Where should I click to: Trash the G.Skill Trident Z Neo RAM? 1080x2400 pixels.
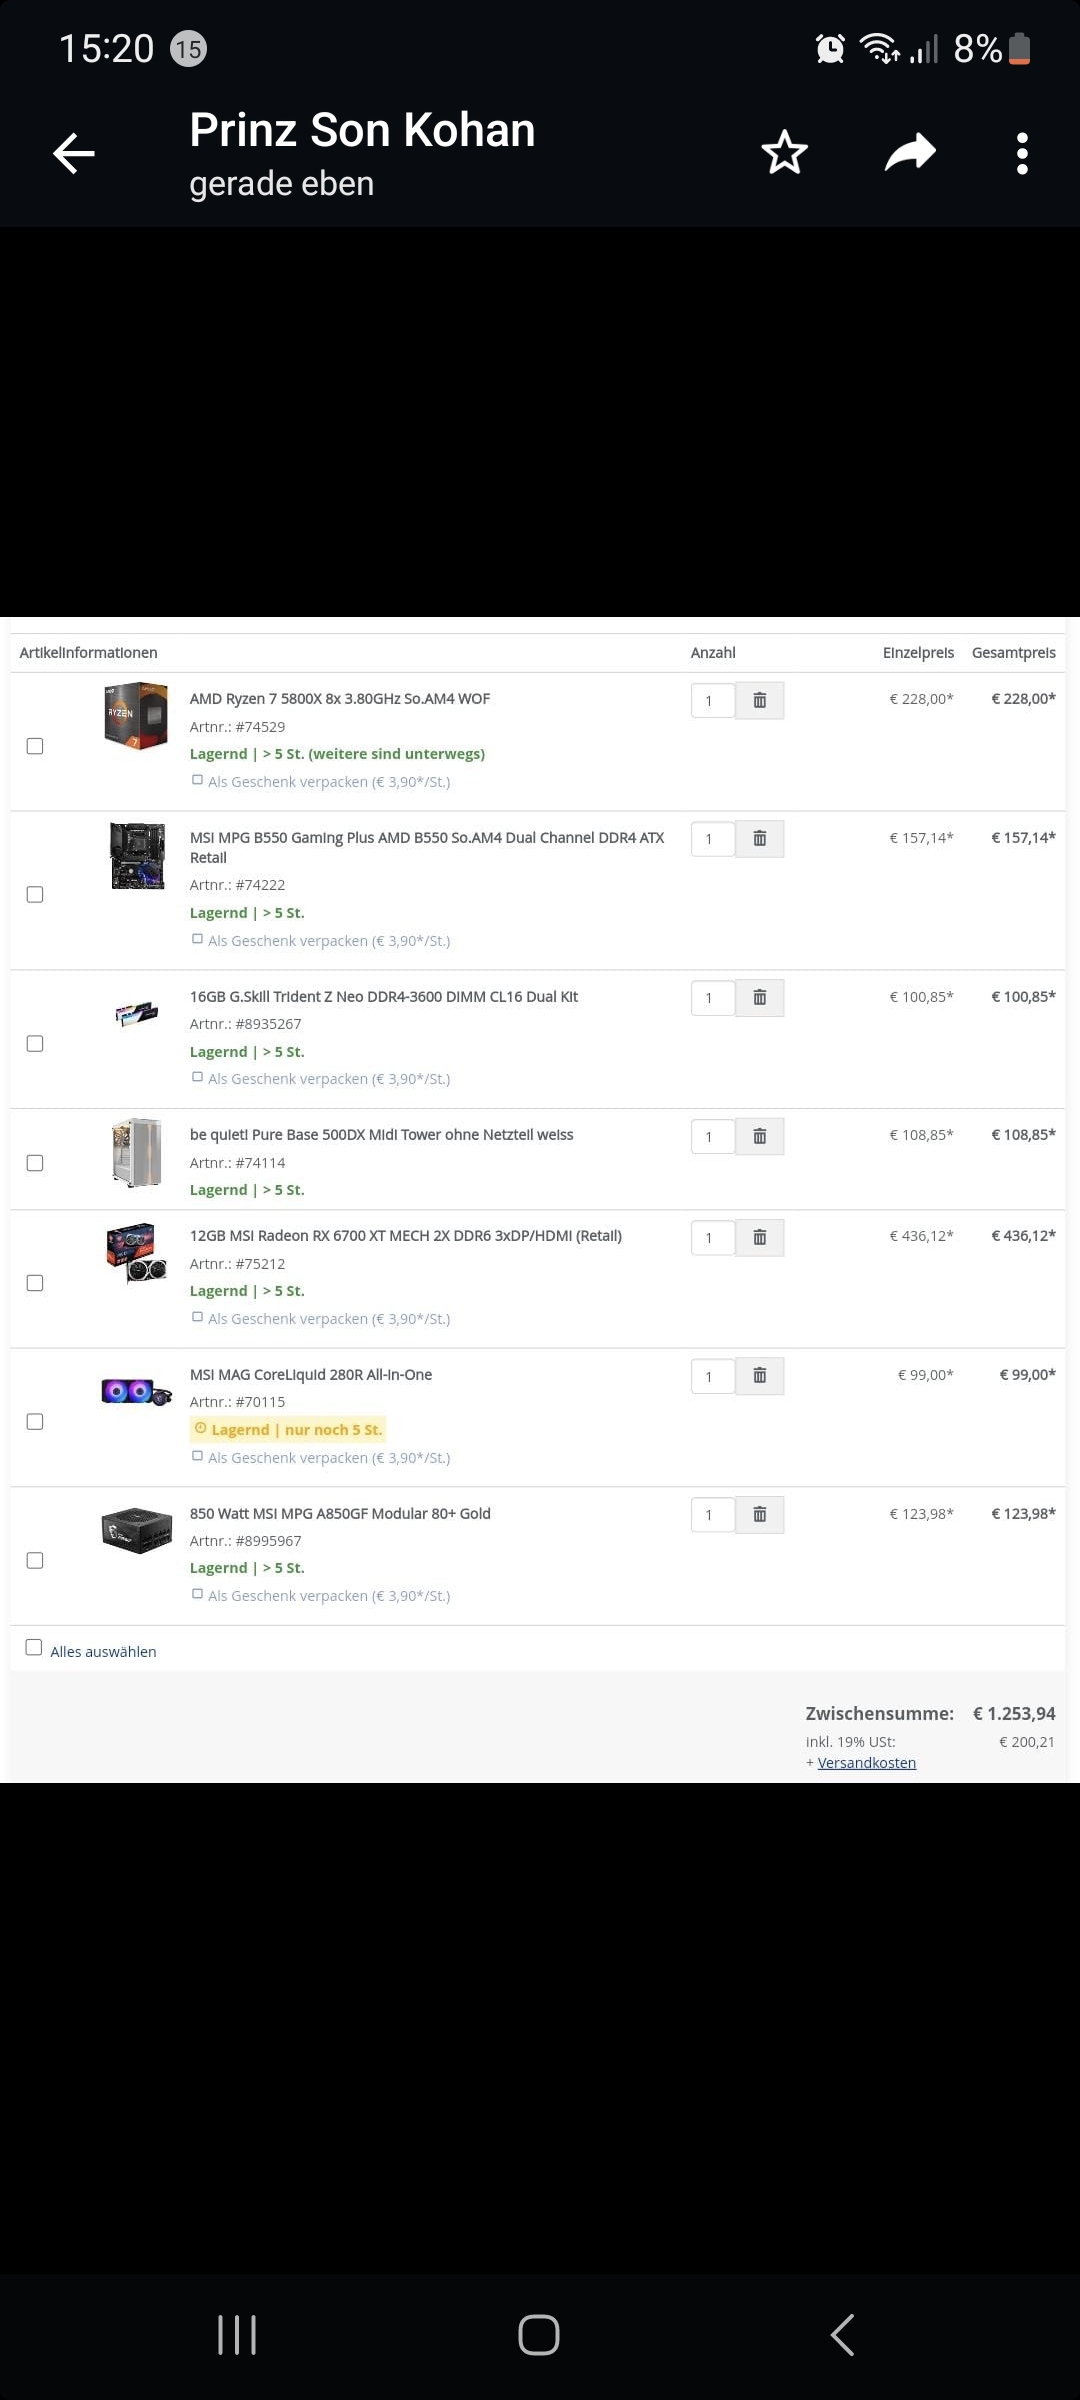[759, 998]
